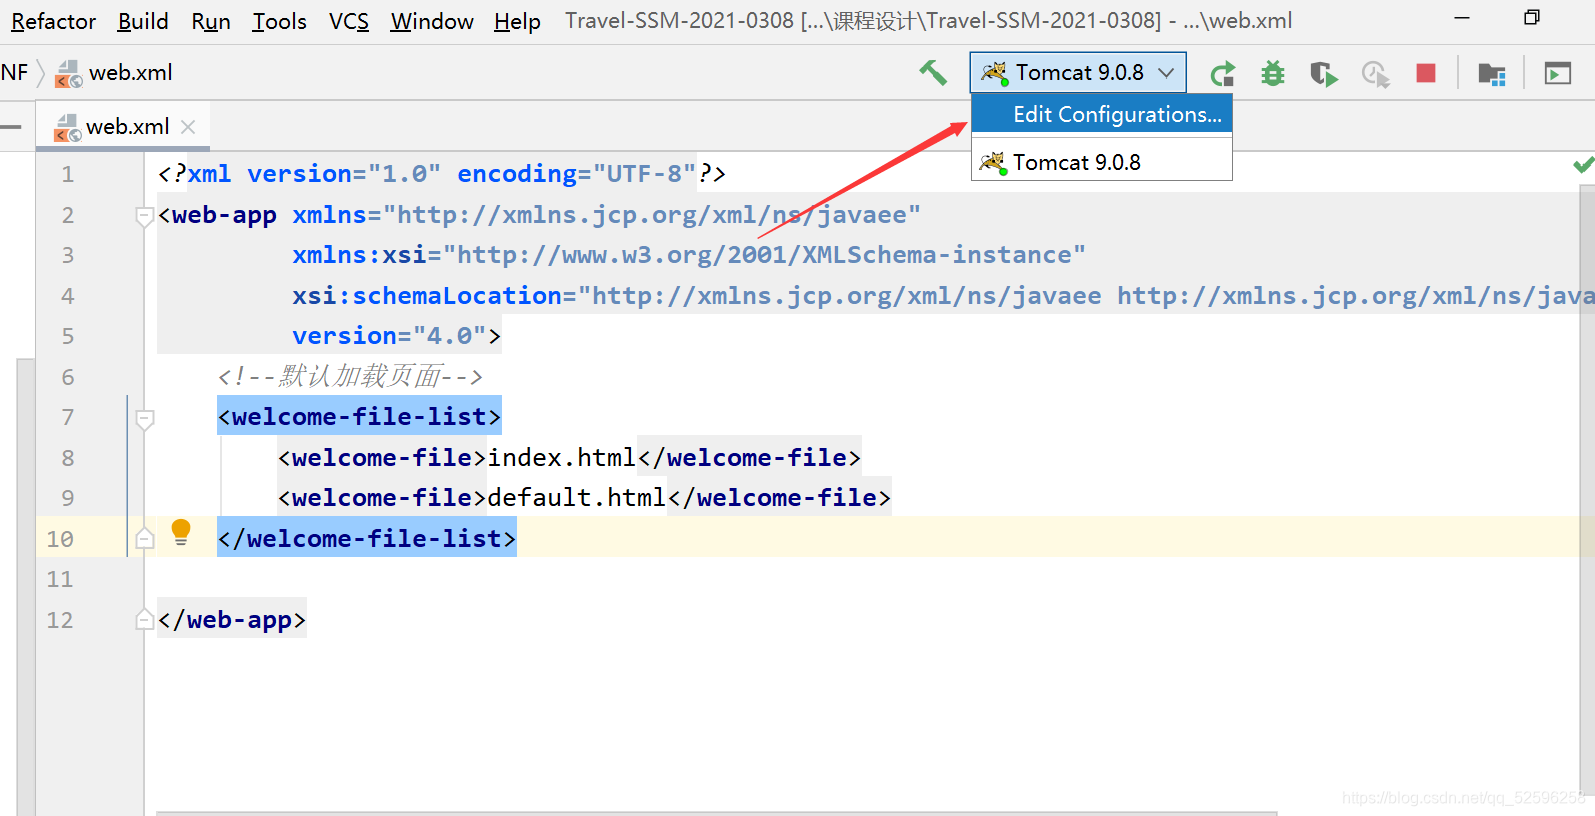
Task: Click line number 1 in the gutter
Action: pyautogui.click(x=67, y=174)
